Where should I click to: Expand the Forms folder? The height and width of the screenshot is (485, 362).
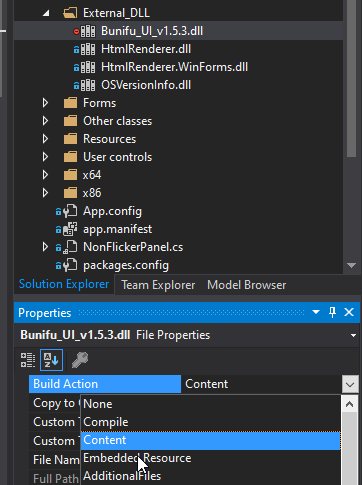(x=46, y=103)
